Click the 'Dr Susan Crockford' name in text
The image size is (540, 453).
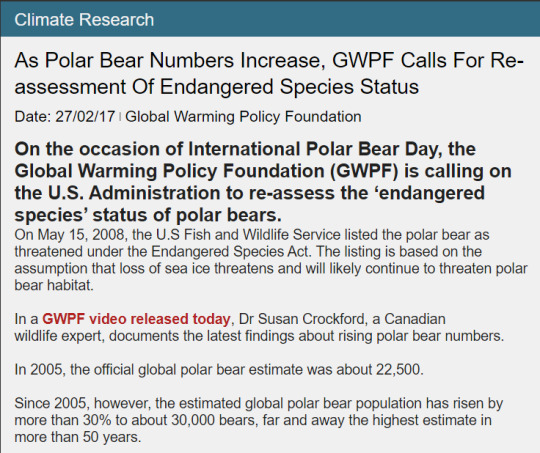[x=302, y=319]
